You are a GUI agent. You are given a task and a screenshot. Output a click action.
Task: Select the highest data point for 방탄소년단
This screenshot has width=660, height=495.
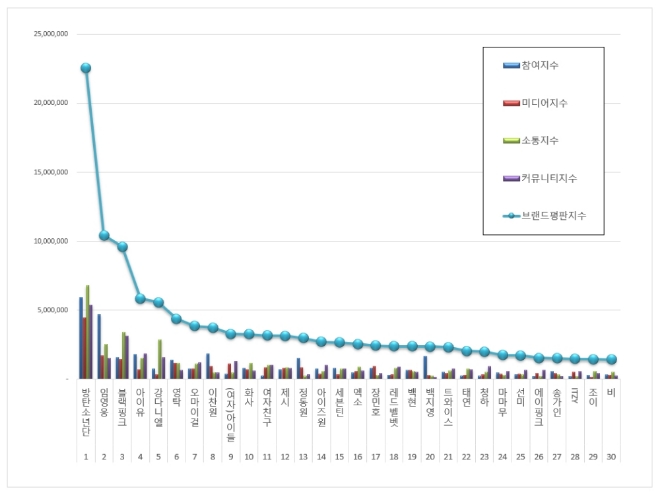pos(86,68)
